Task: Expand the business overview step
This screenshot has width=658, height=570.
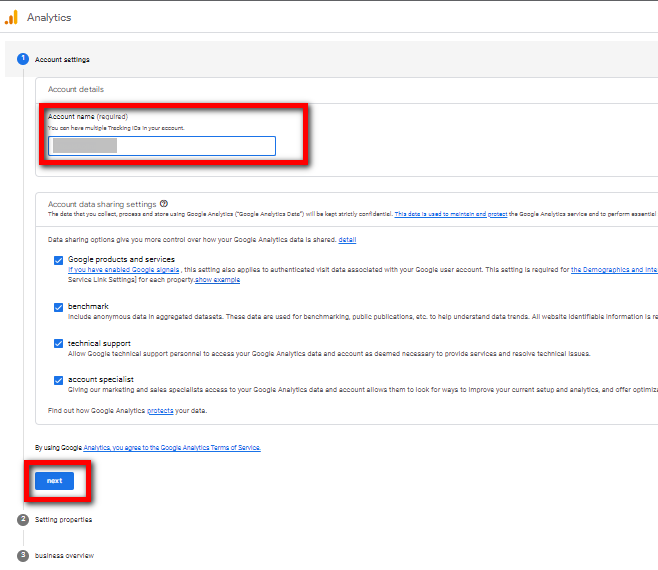Action: point(64,556)
